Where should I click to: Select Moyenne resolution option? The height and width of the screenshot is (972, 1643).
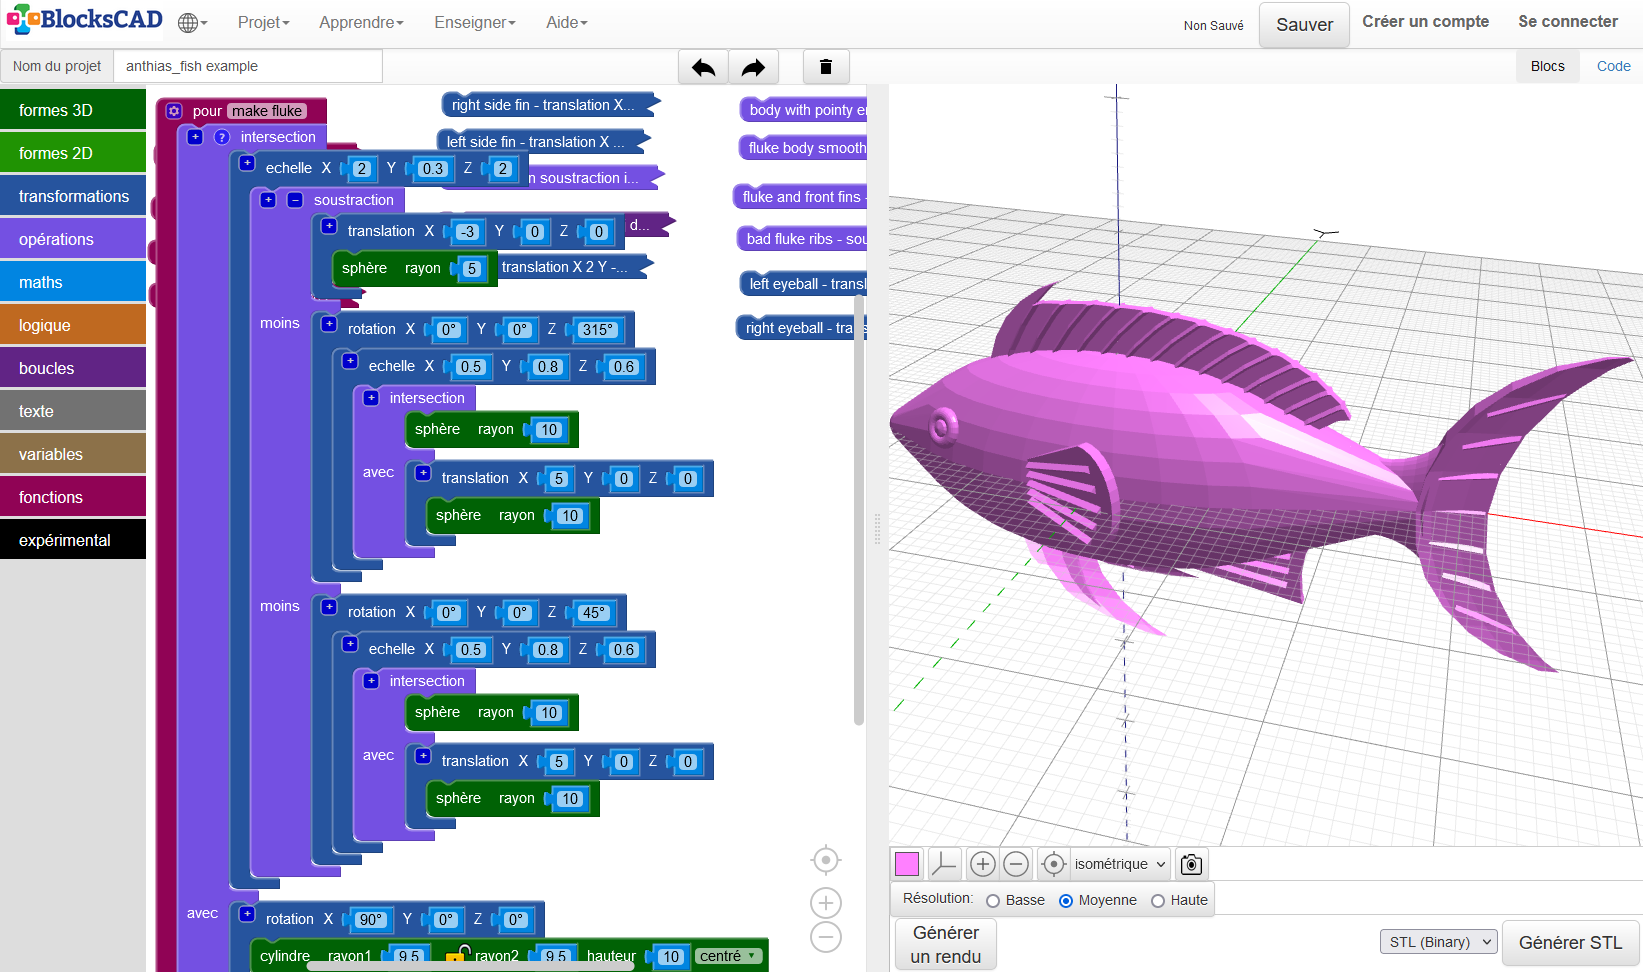point(1066,901)
